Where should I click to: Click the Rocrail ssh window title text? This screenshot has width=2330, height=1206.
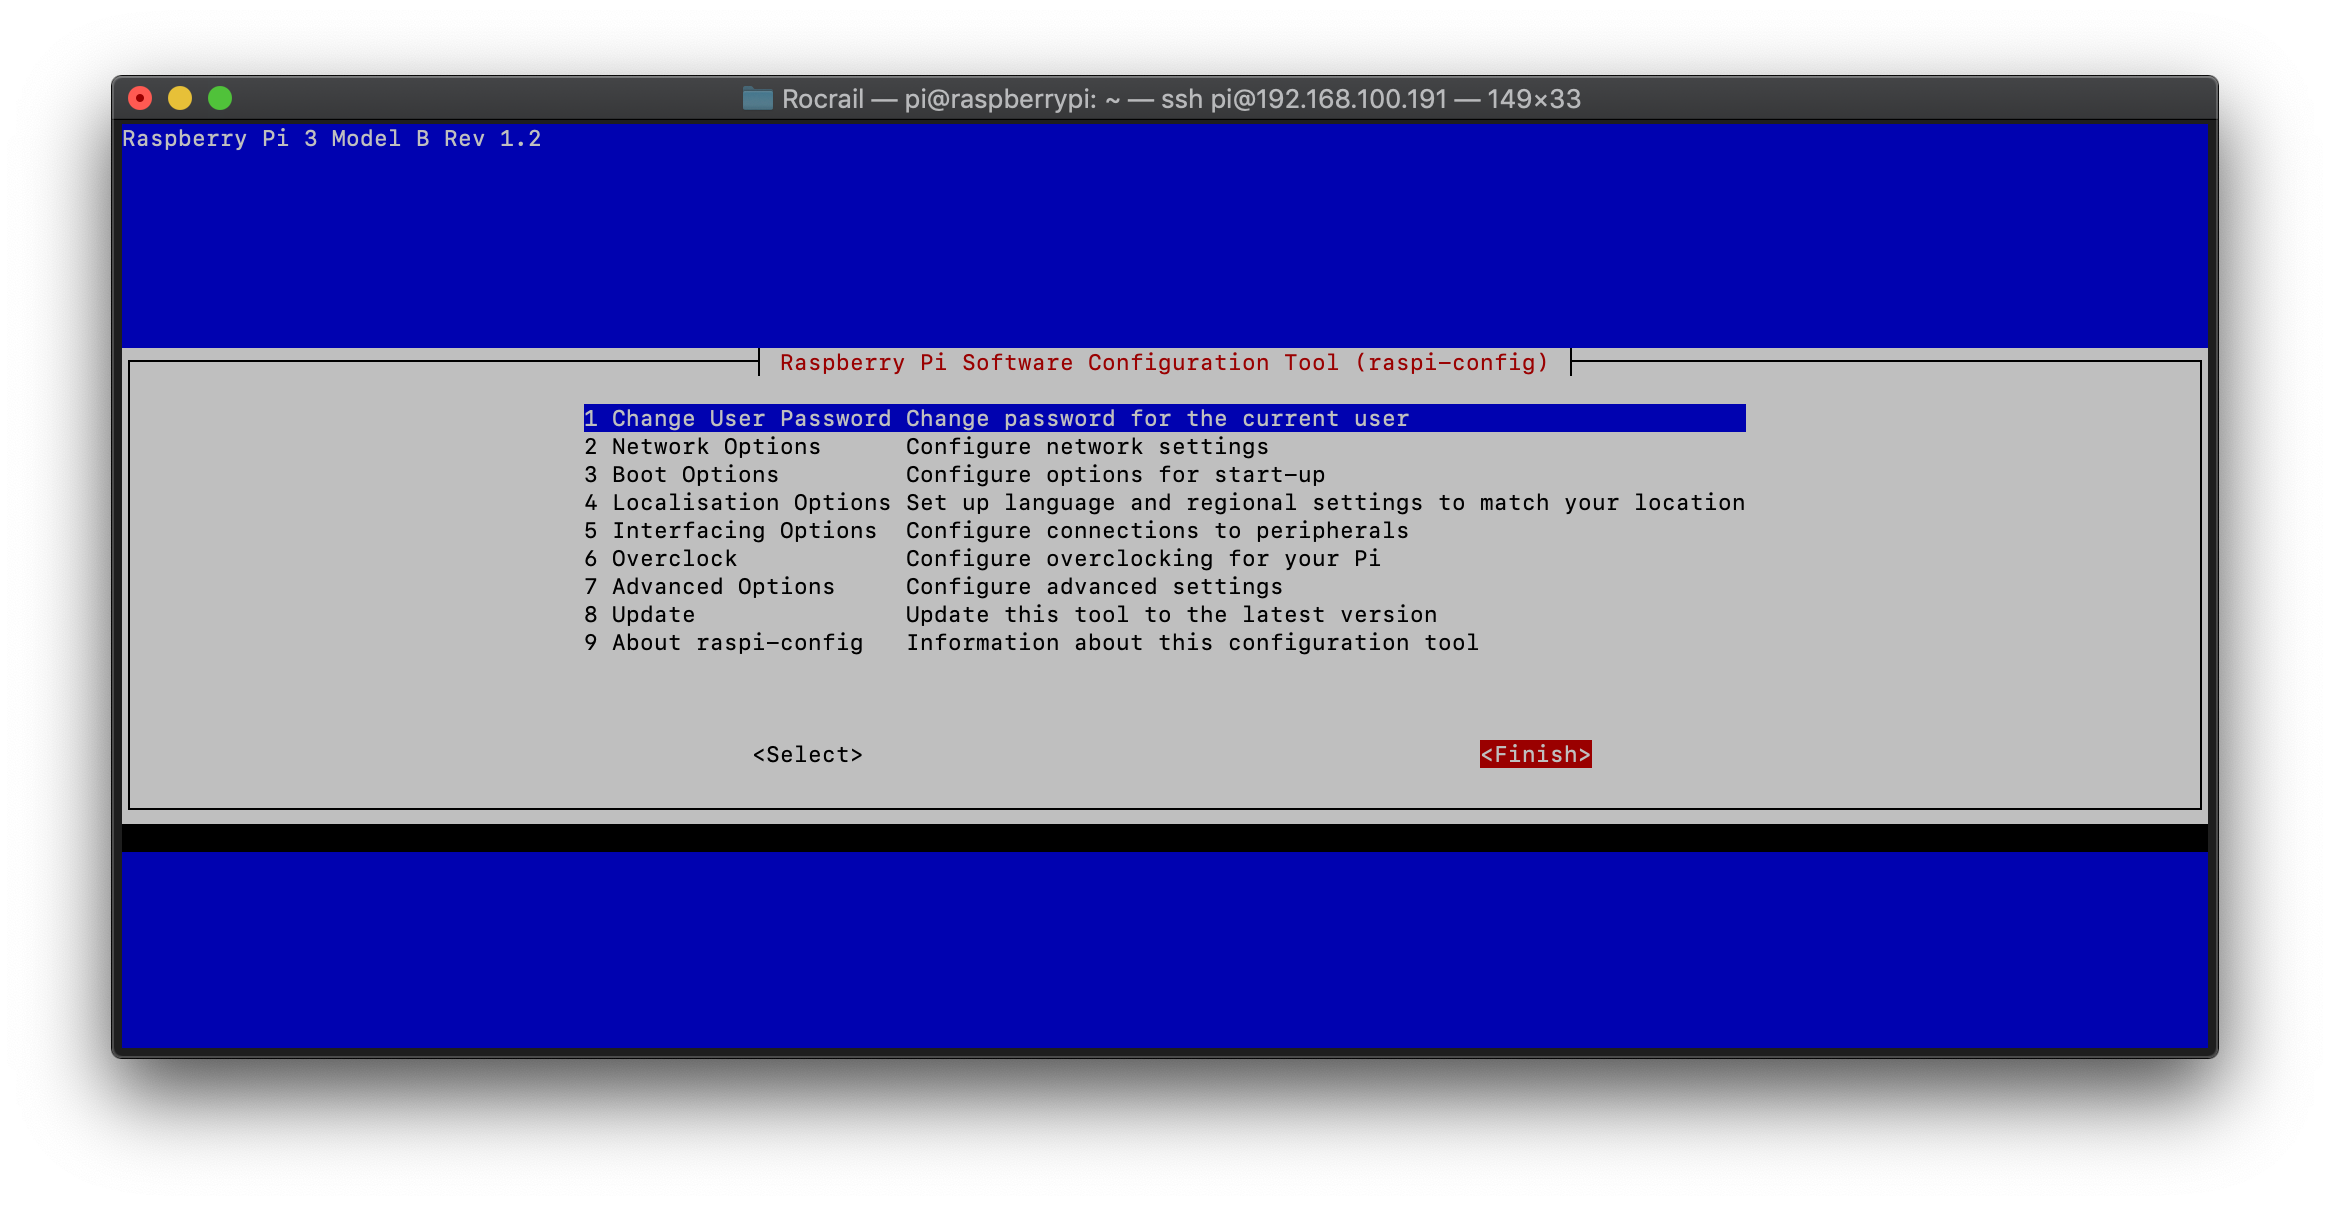[x=1180, y=99]
